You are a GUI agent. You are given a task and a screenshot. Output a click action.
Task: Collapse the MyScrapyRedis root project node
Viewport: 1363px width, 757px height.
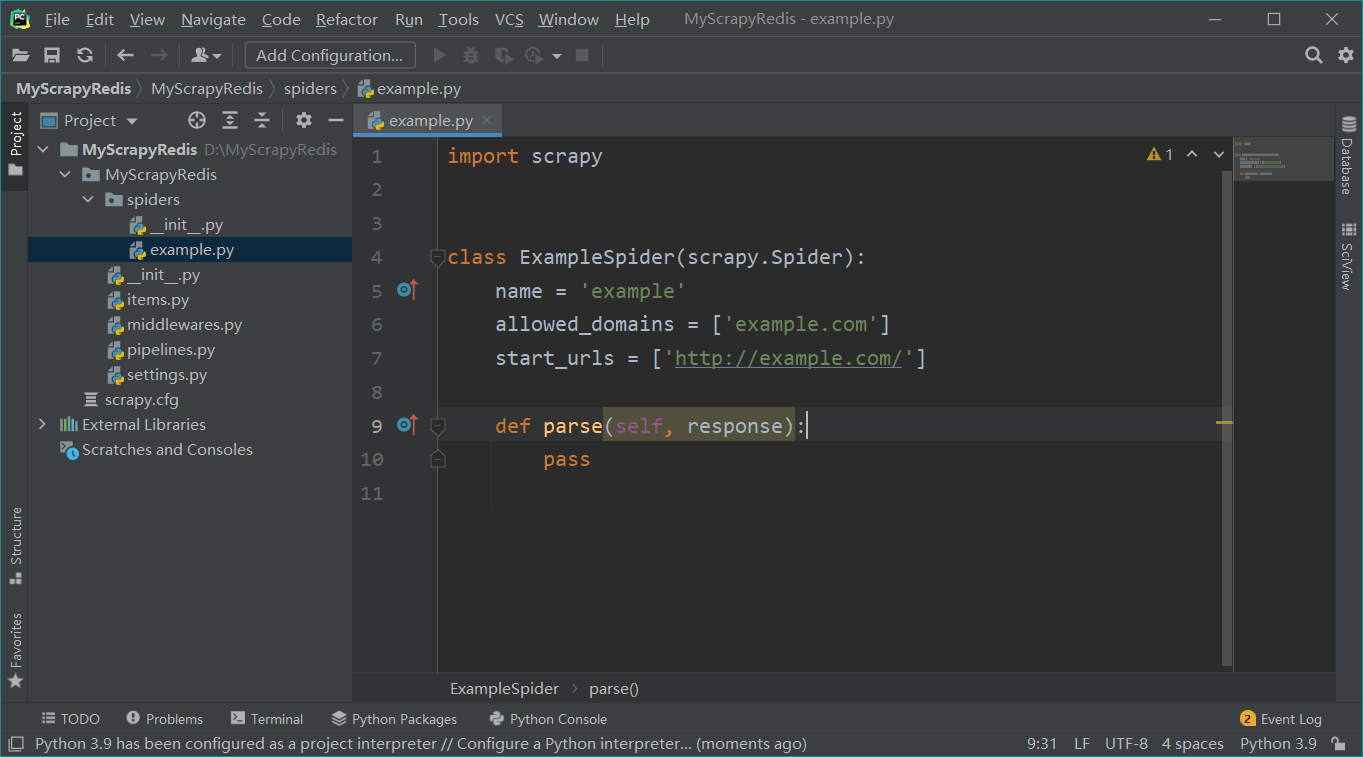click(43, 150)
